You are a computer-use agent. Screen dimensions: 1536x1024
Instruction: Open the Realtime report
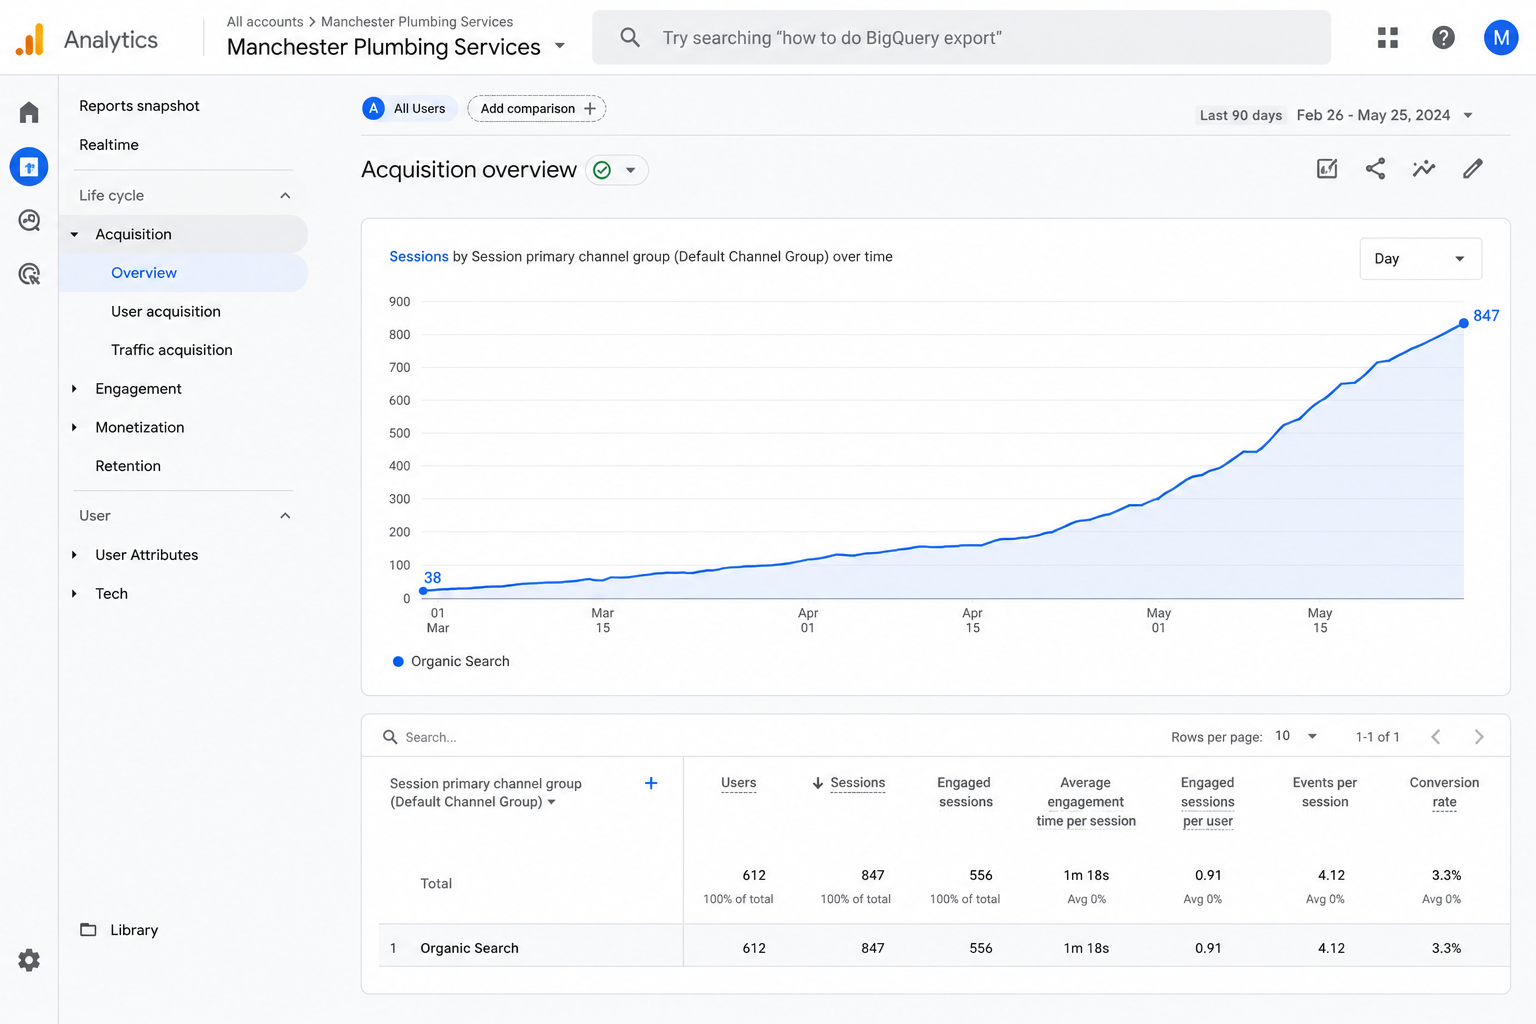pyautogui.click(x=109, y=145)
